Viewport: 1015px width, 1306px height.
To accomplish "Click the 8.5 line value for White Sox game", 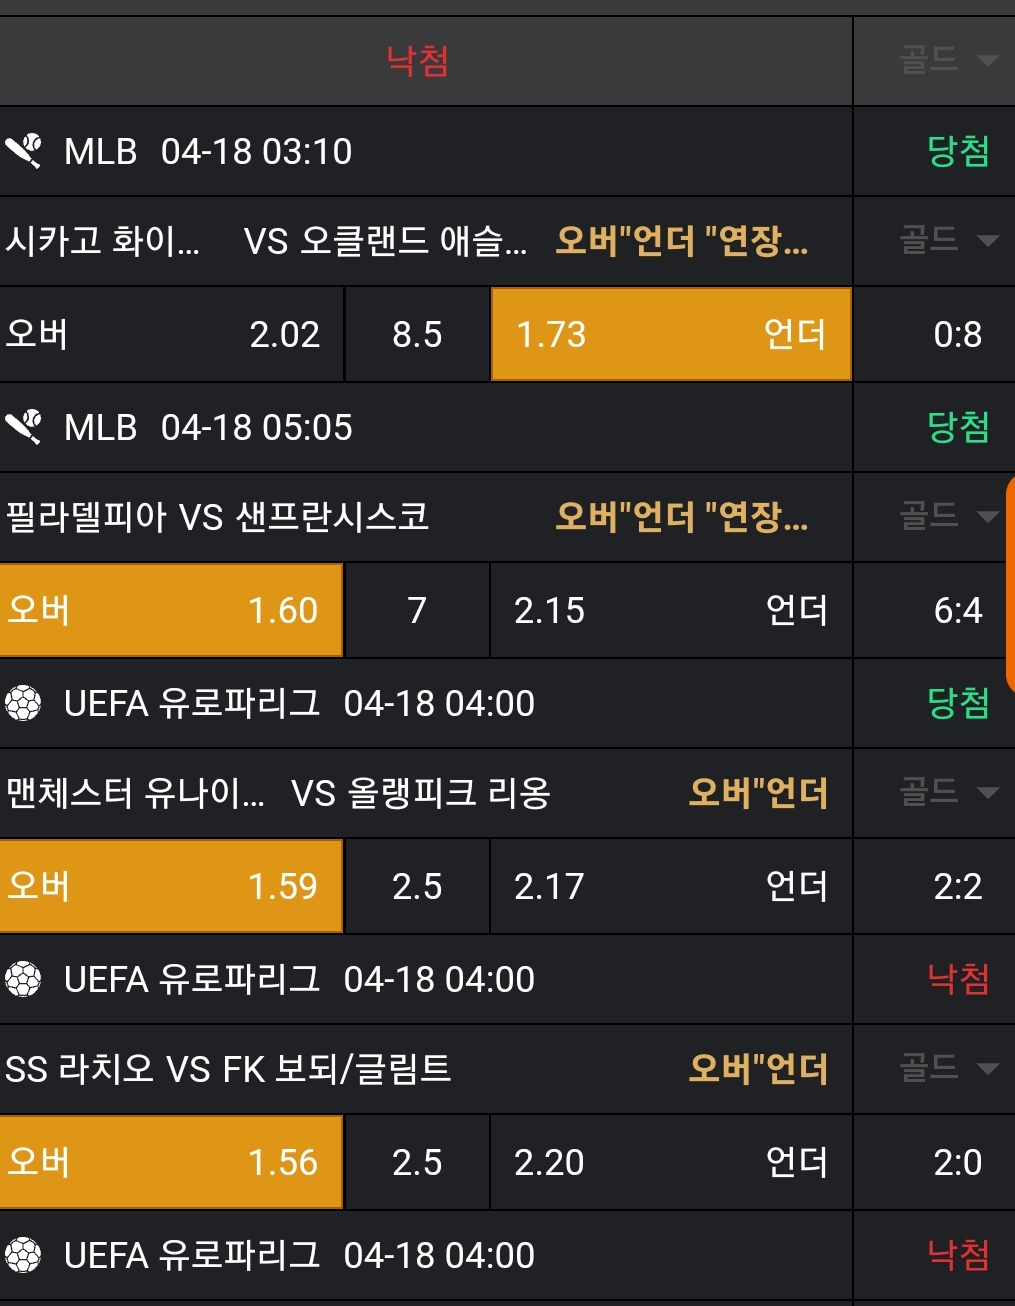I will click(x=417, y=334).
